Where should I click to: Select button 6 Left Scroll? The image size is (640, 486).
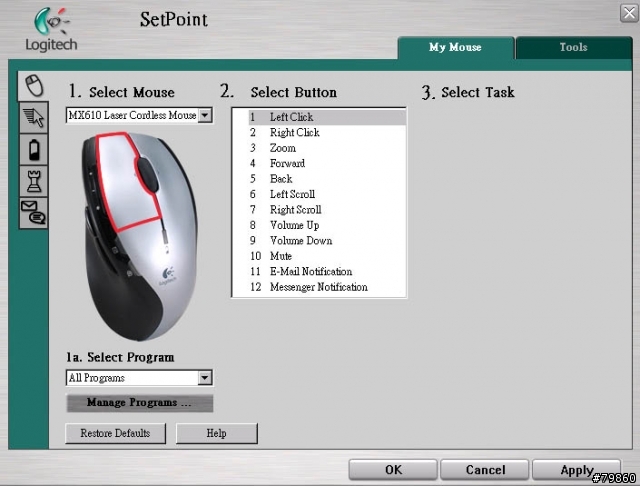click(327, 194)
